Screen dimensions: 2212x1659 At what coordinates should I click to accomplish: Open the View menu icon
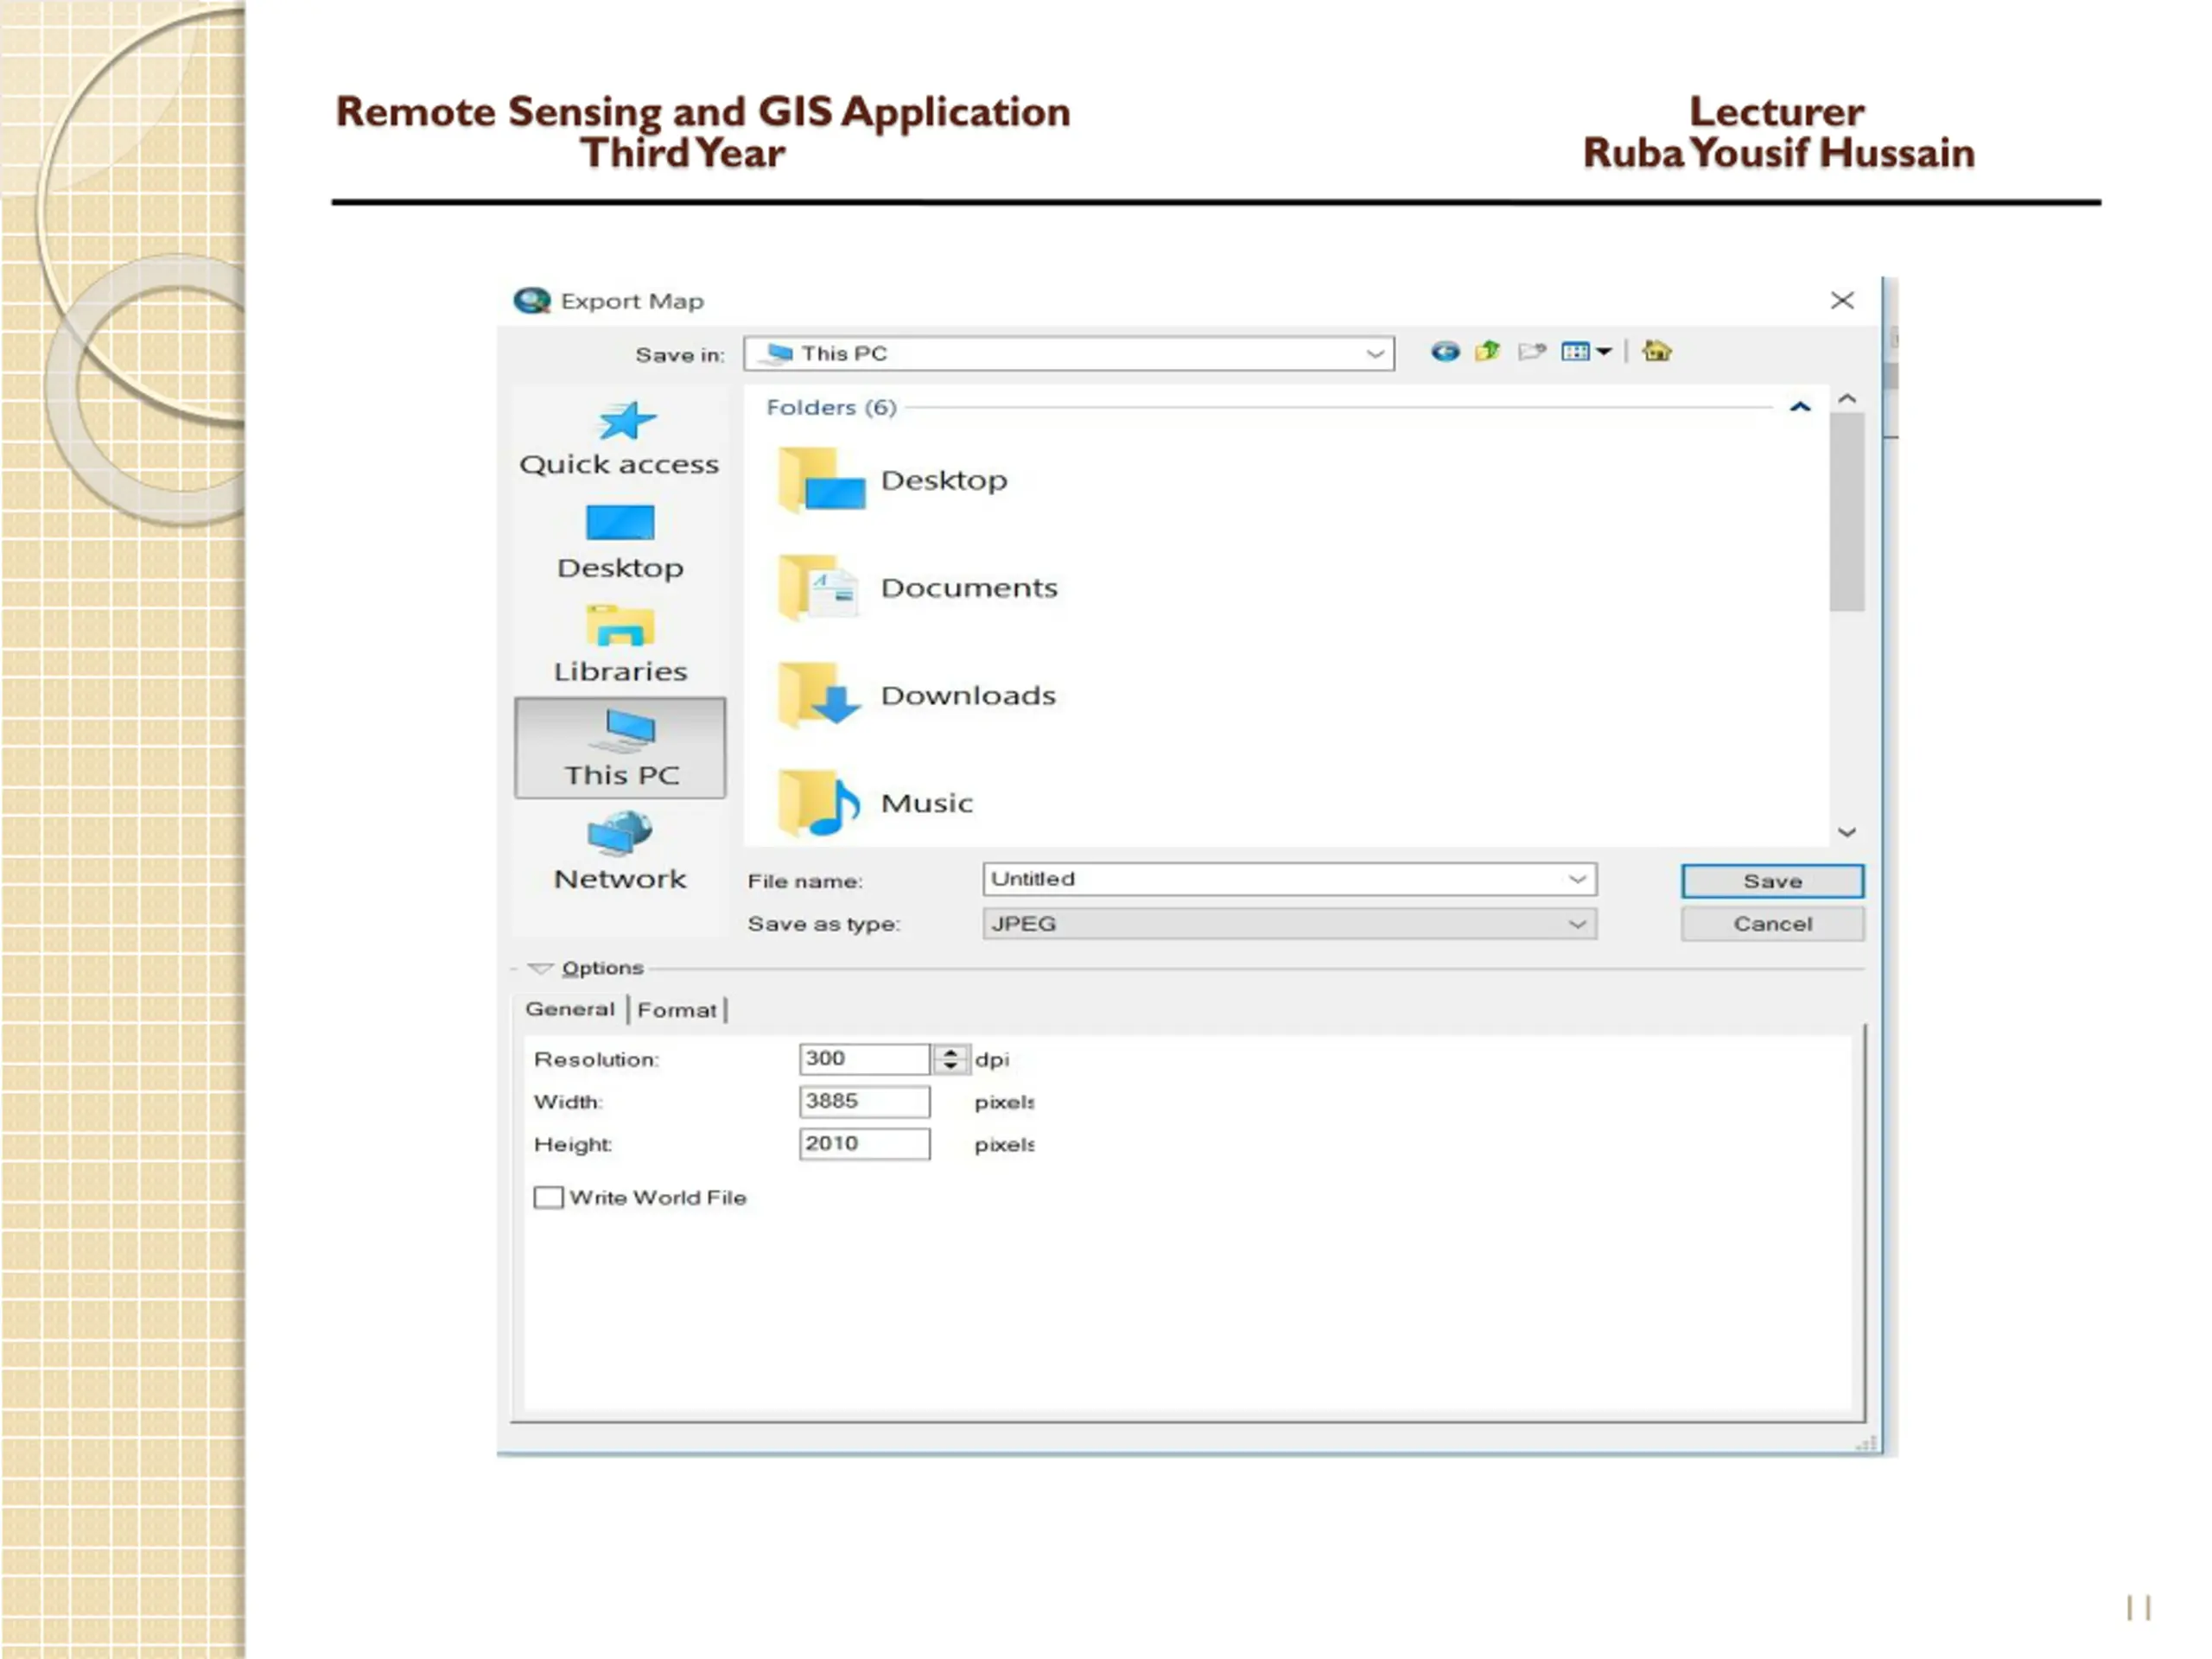pos(1586,351)
